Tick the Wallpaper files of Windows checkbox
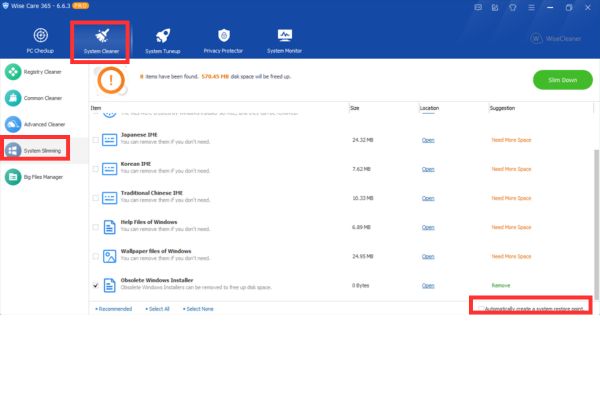The image size is (600, 400). tap(96, 256)
